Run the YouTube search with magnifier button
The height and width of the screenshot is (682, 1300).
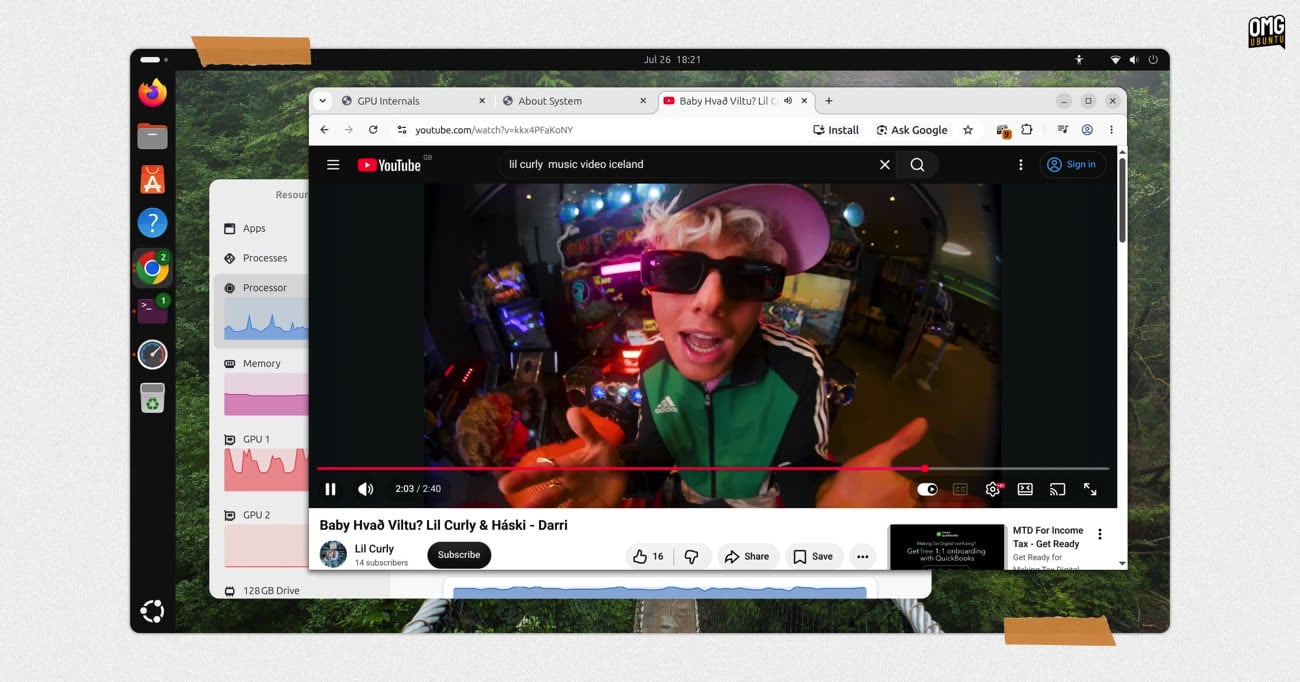click(917, 165)
